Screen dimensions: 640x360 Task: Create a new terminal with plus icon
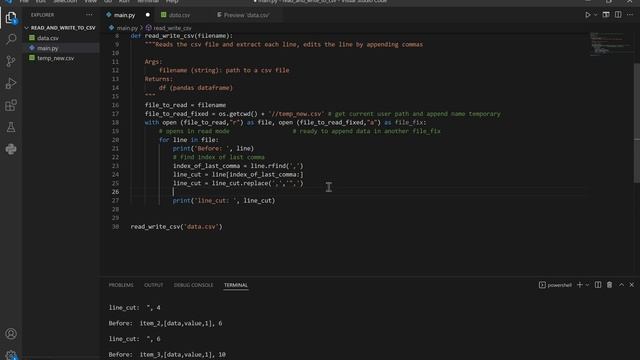pyautogui.click(x=580, y=285)
